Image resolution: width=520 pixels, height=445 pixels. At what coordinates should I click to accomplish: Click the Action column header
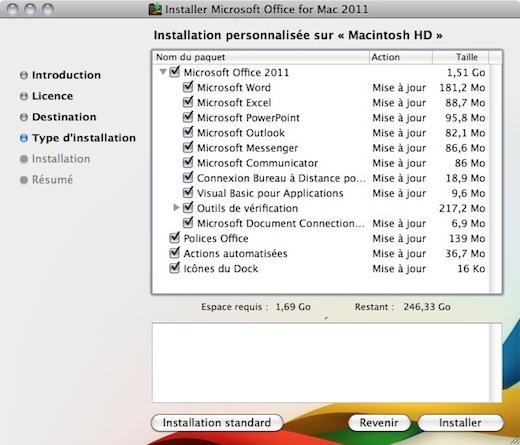pos(401,57)
